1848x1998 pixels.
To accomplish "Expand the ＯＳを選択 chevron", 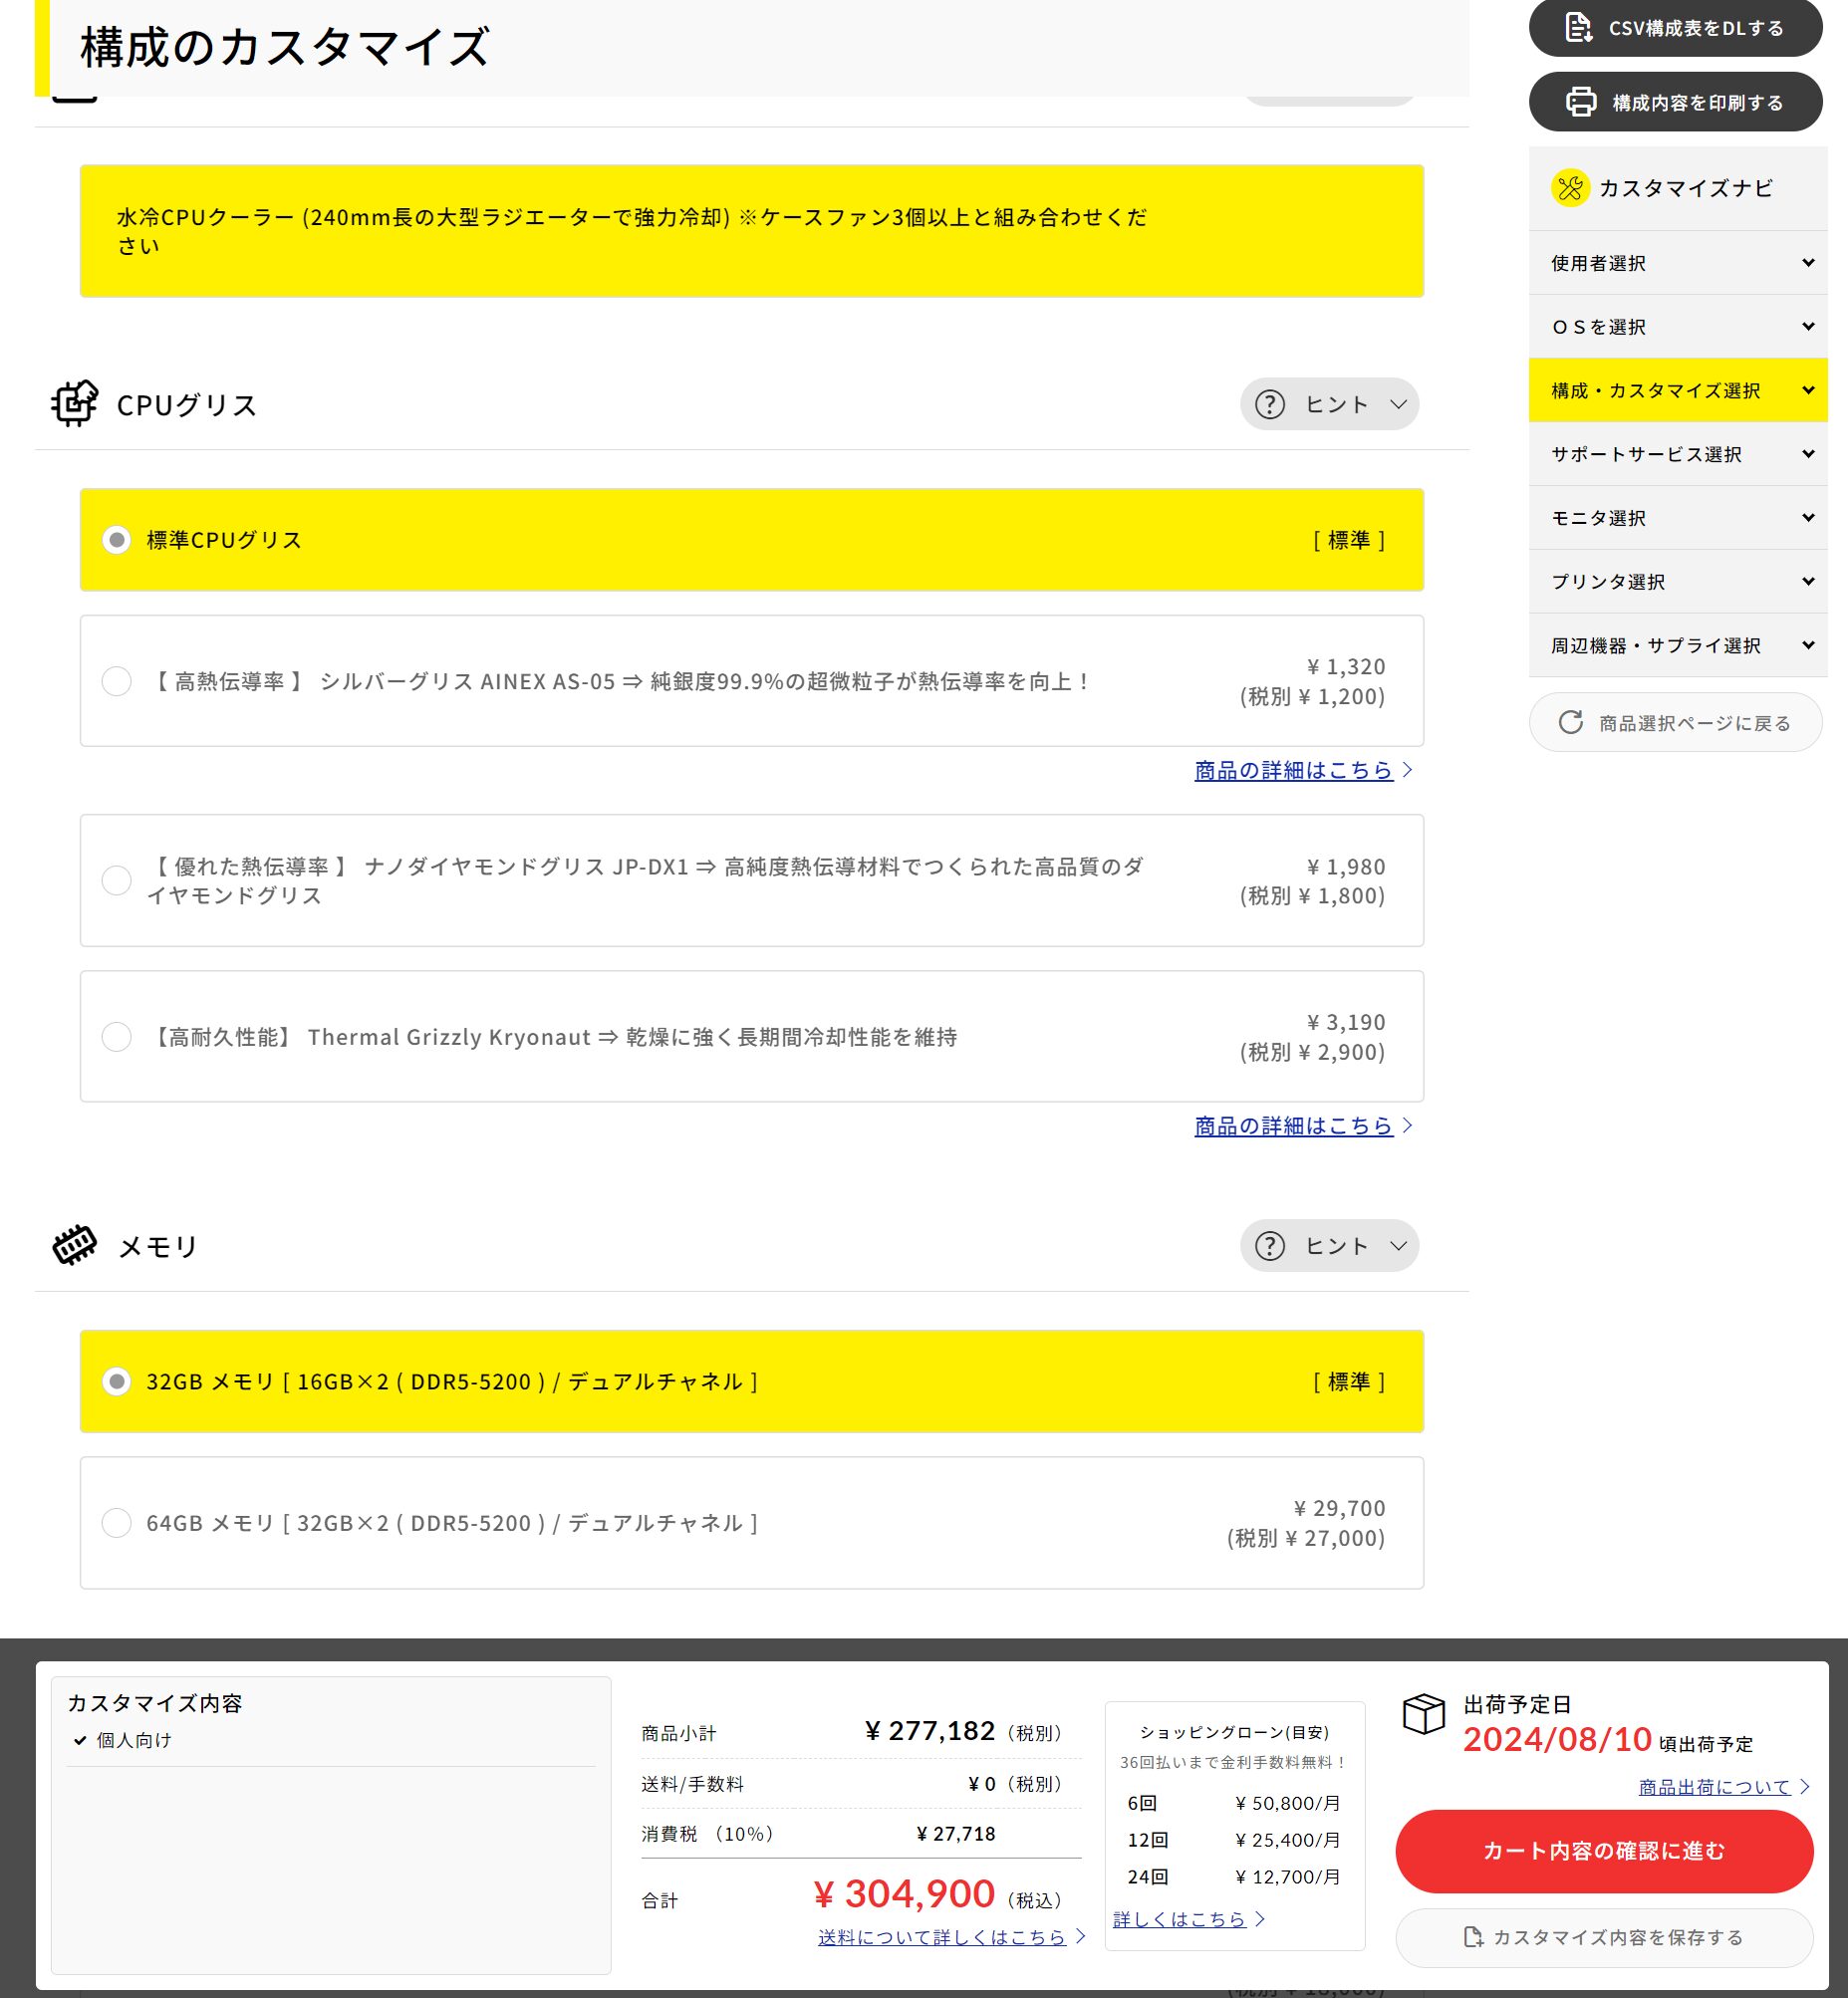I will (1808, 327).
